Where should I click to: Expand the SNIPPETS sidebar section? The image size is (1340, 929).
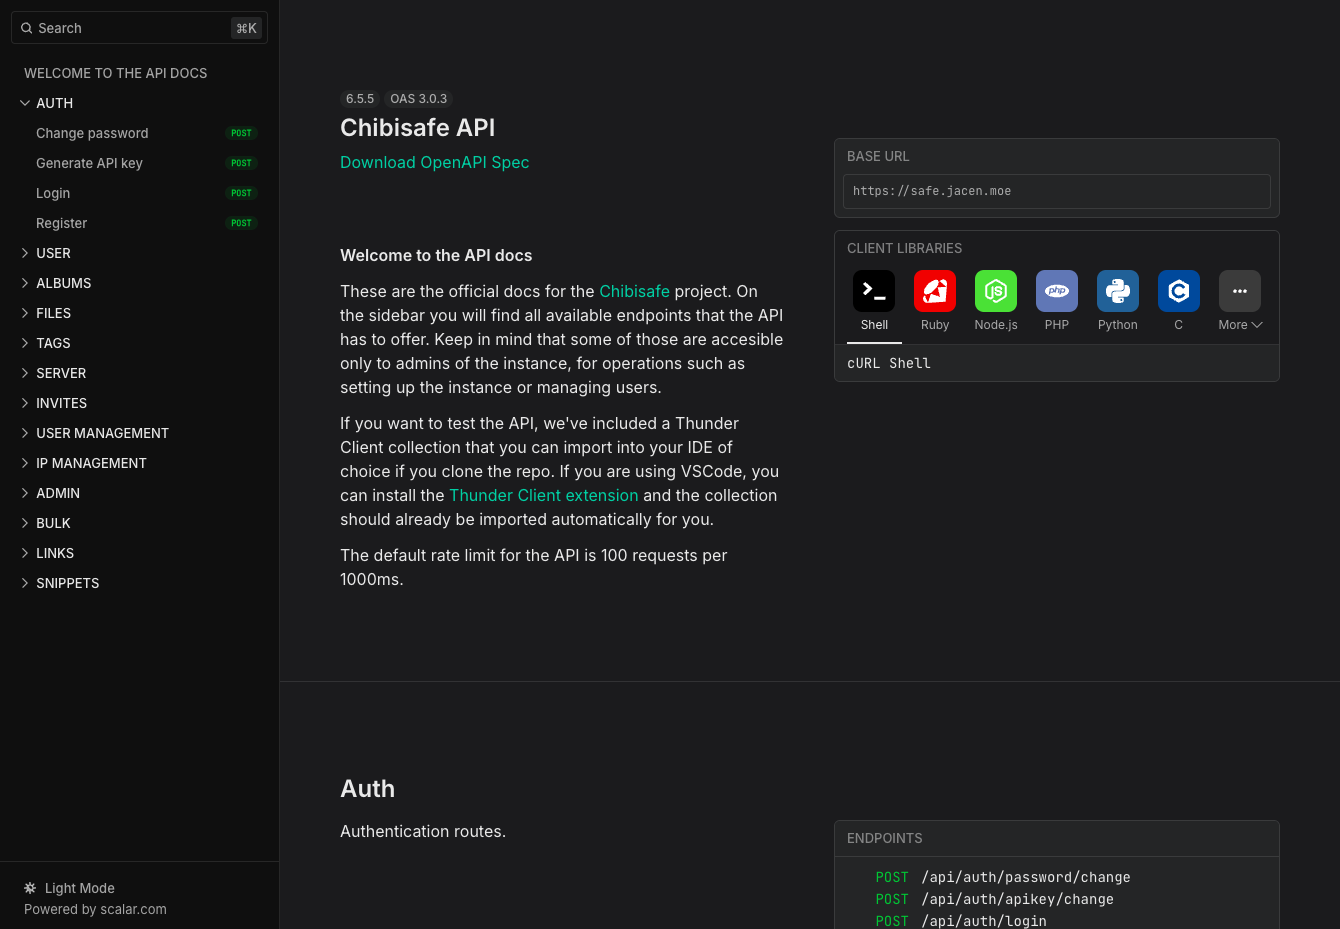[25, 583]
